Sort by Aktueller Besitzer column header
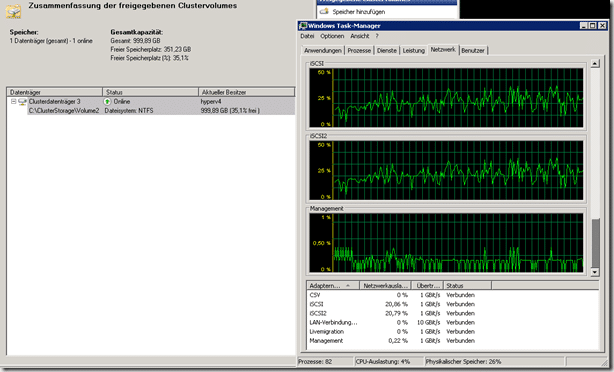Screen dimensions: 614x372 [247, 92]
